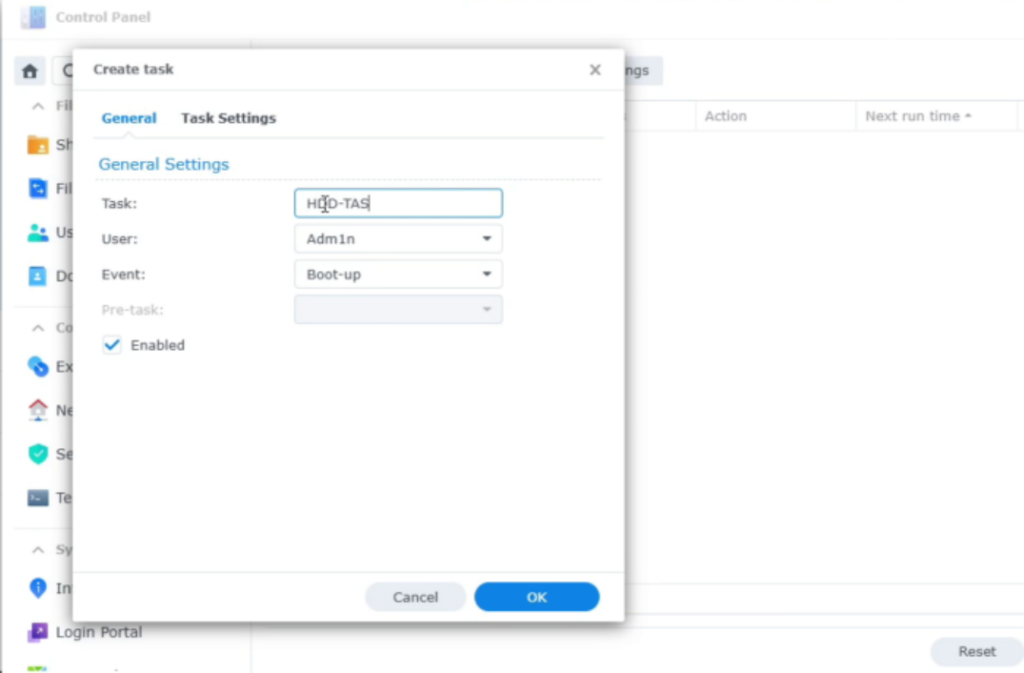The width and height of the screenshot is (1024, 673).
Task: Open Shared Folder icon in sidebar
Action: click(38, 145)
